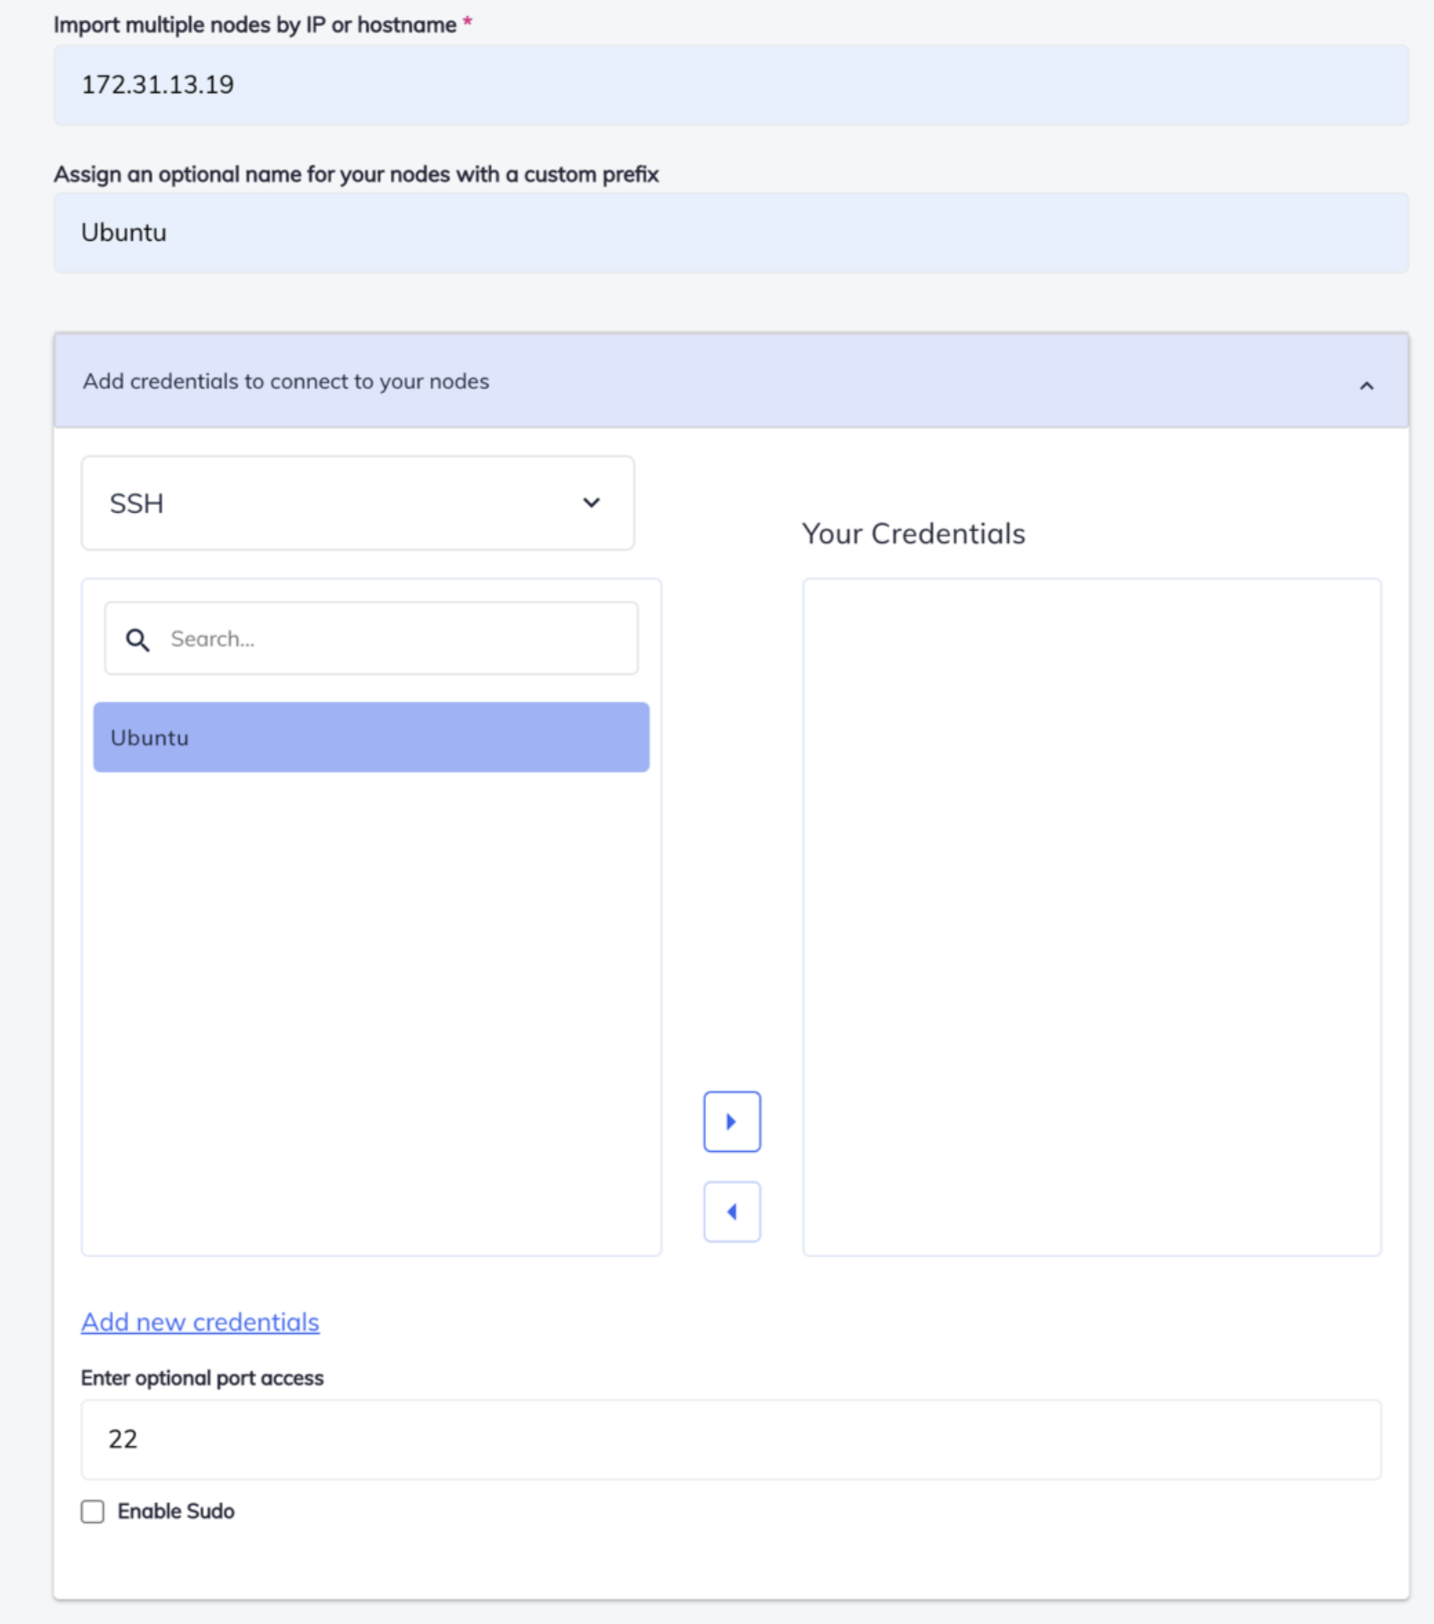This screenshot has width=1434, height=1624.
Task: Click the SSH dropdown chevron arrow
Action: coord(591,503)
